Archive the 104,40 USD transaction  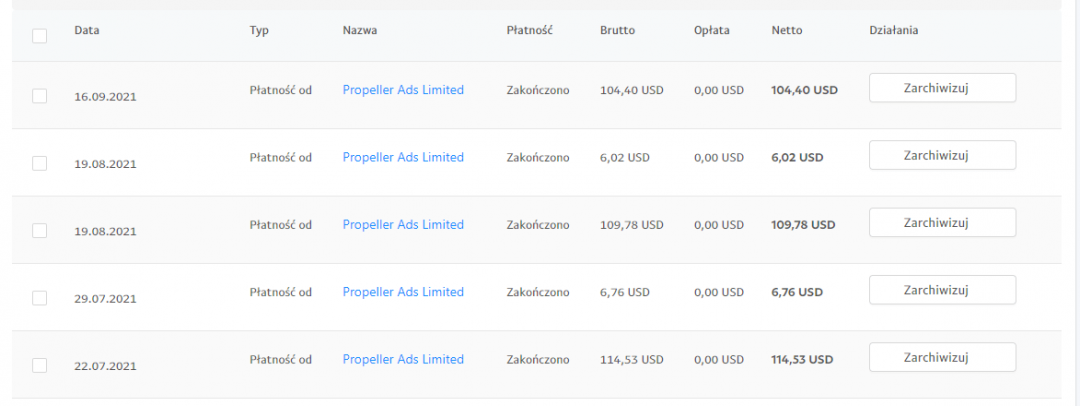point(942,88)
